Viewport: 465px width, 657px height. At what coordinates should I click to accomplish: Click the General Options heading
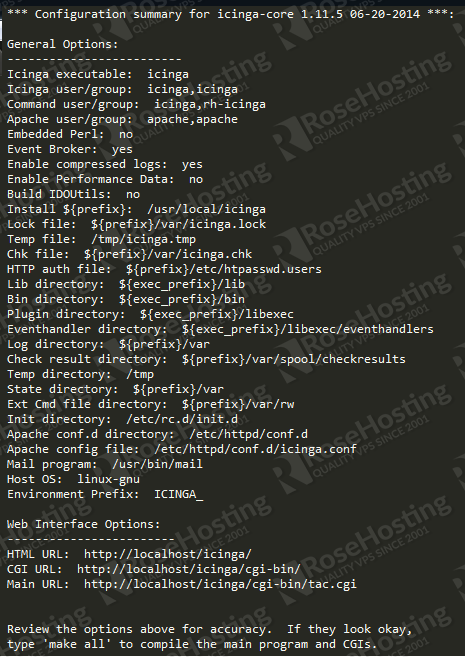[63, 44]
